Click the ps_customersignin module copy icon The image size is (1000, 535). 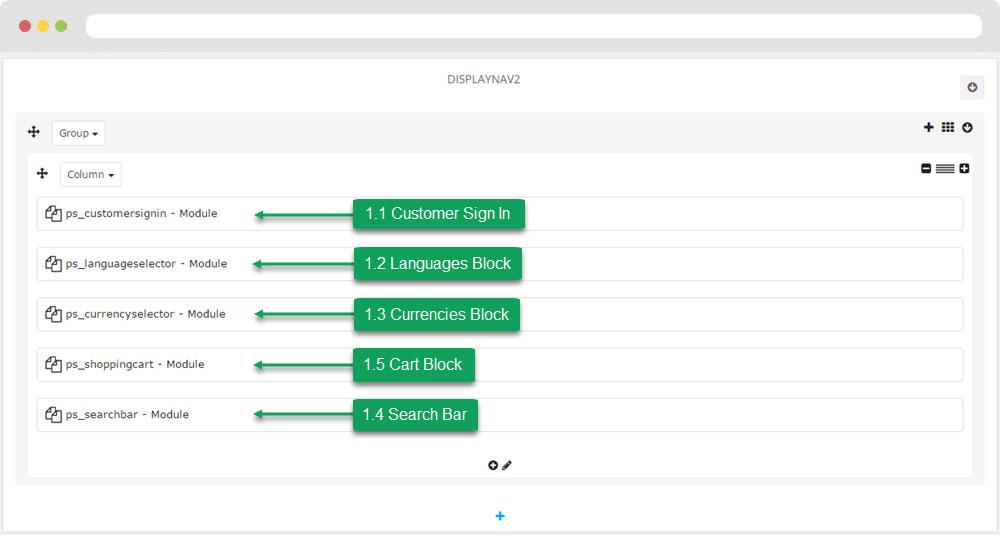point(54,213)
